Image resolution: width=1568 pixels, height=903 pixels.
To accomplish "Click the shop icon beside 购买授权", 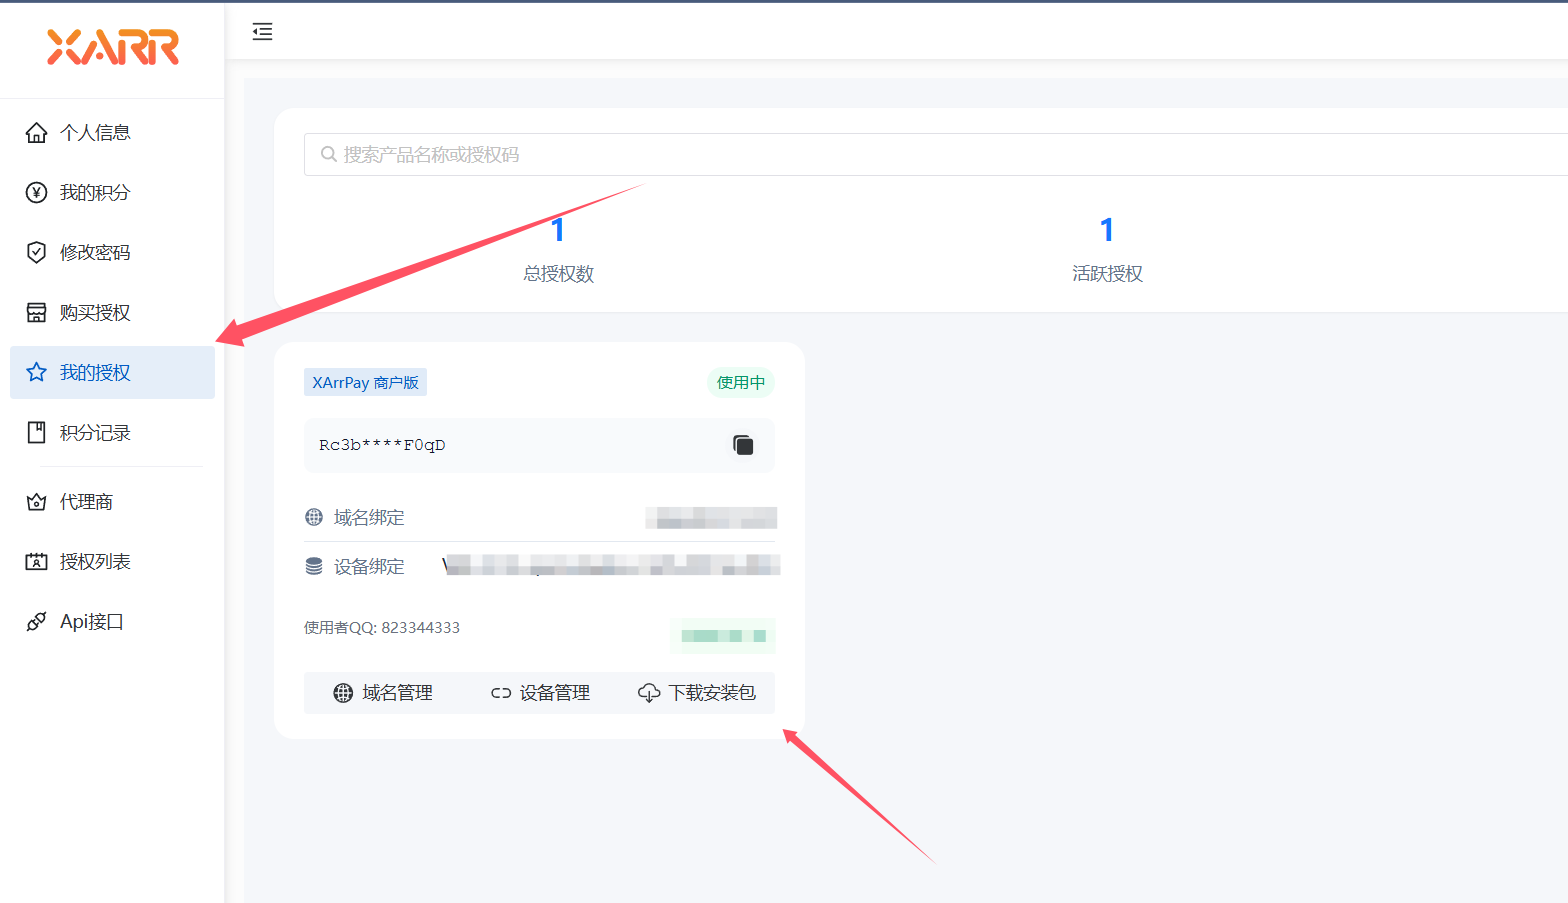I will 36,312.
